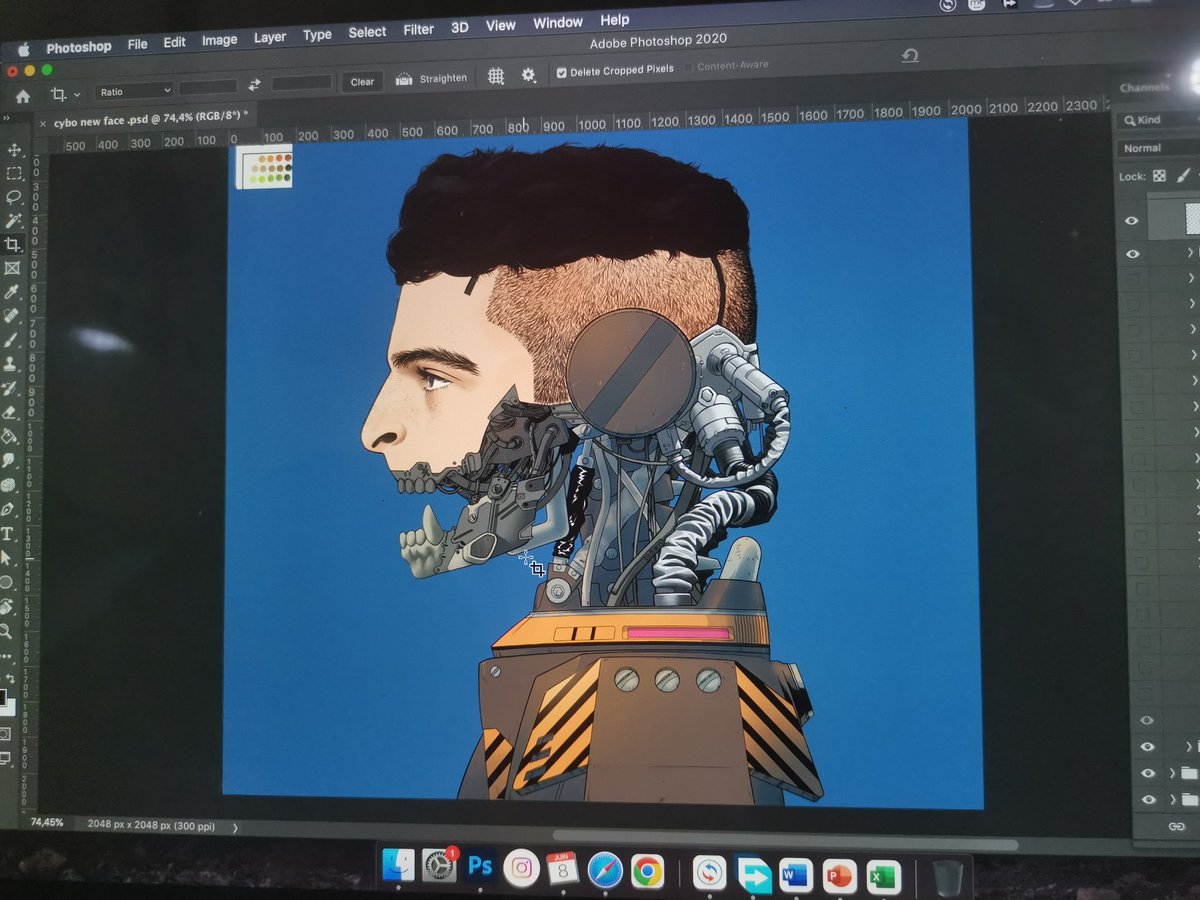This screenshot has height=900, width=1200.
Task: Click the foreground color swatch
Action: (3, 696)
